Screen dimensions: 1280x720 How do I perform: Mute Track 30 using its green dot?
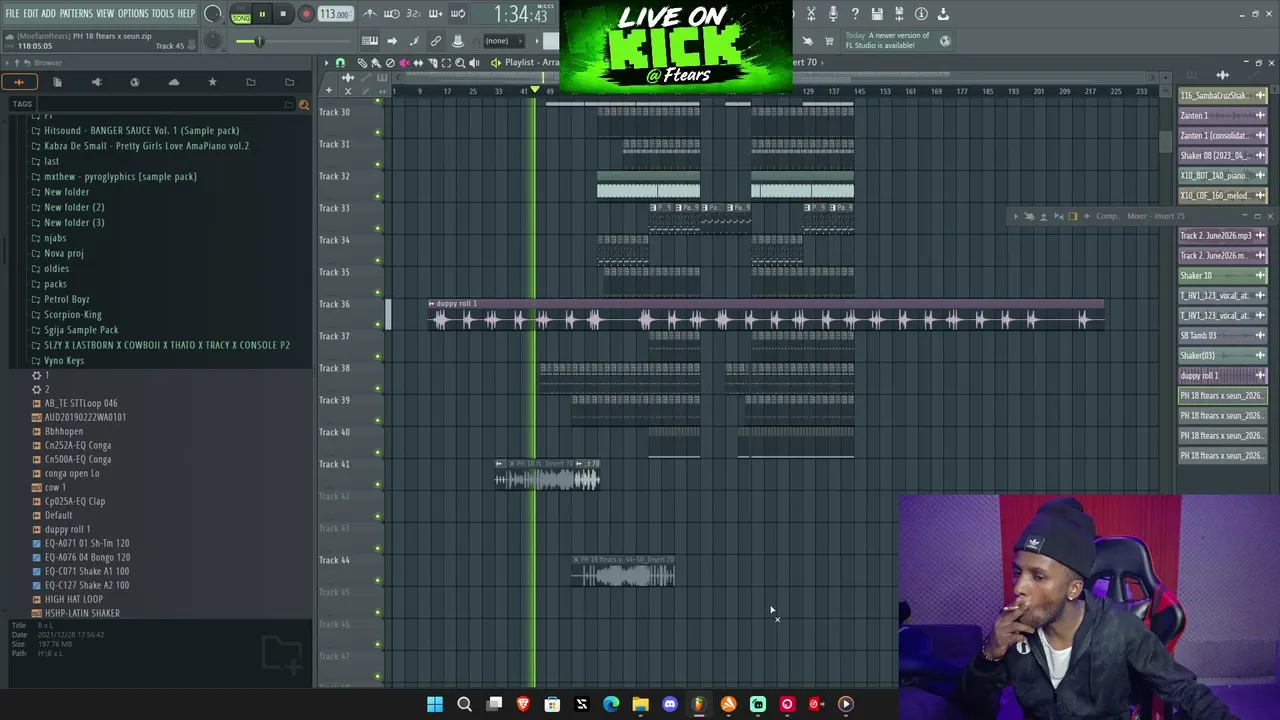(x=378, y=132)
